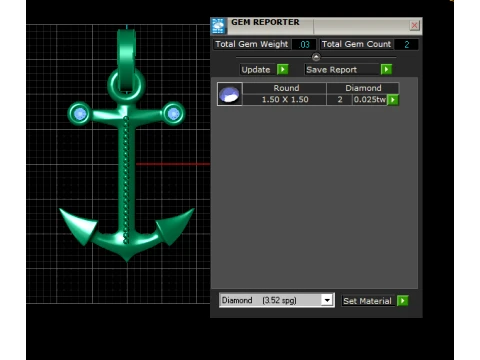Select the right blue gem on the anchor
This screenshot has width=480, height=360.
pos(173,113)
